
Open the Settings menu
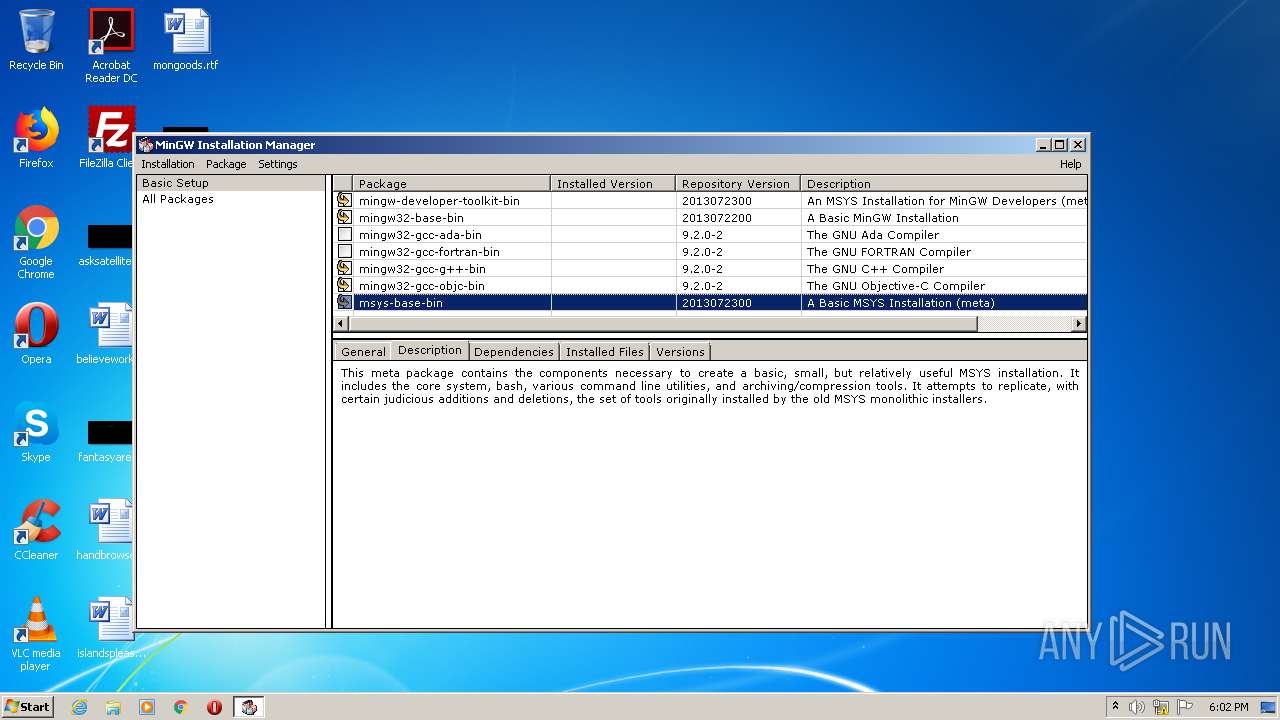tap(278, 164)
